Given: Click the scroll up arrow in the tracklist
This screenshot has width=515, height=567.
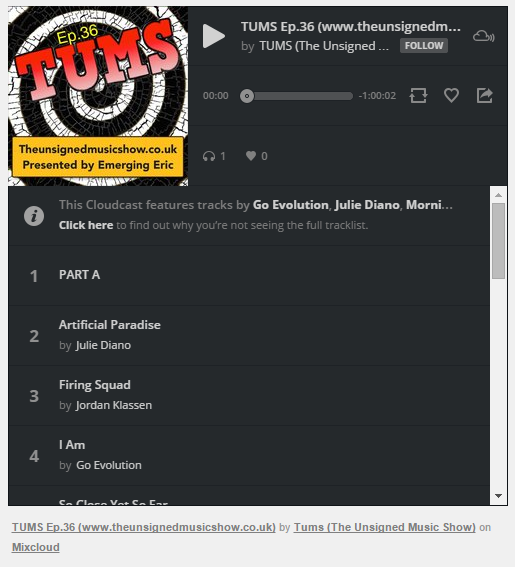Looking at the screenshot, I should [x=498, y=195].
